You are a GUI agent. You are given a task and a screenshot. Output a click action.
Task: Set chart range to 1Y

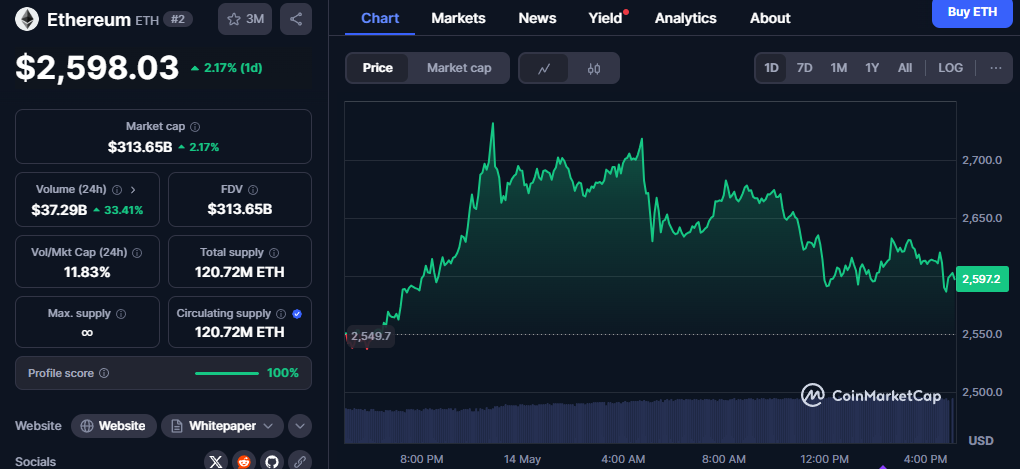(x=872, y=68)
